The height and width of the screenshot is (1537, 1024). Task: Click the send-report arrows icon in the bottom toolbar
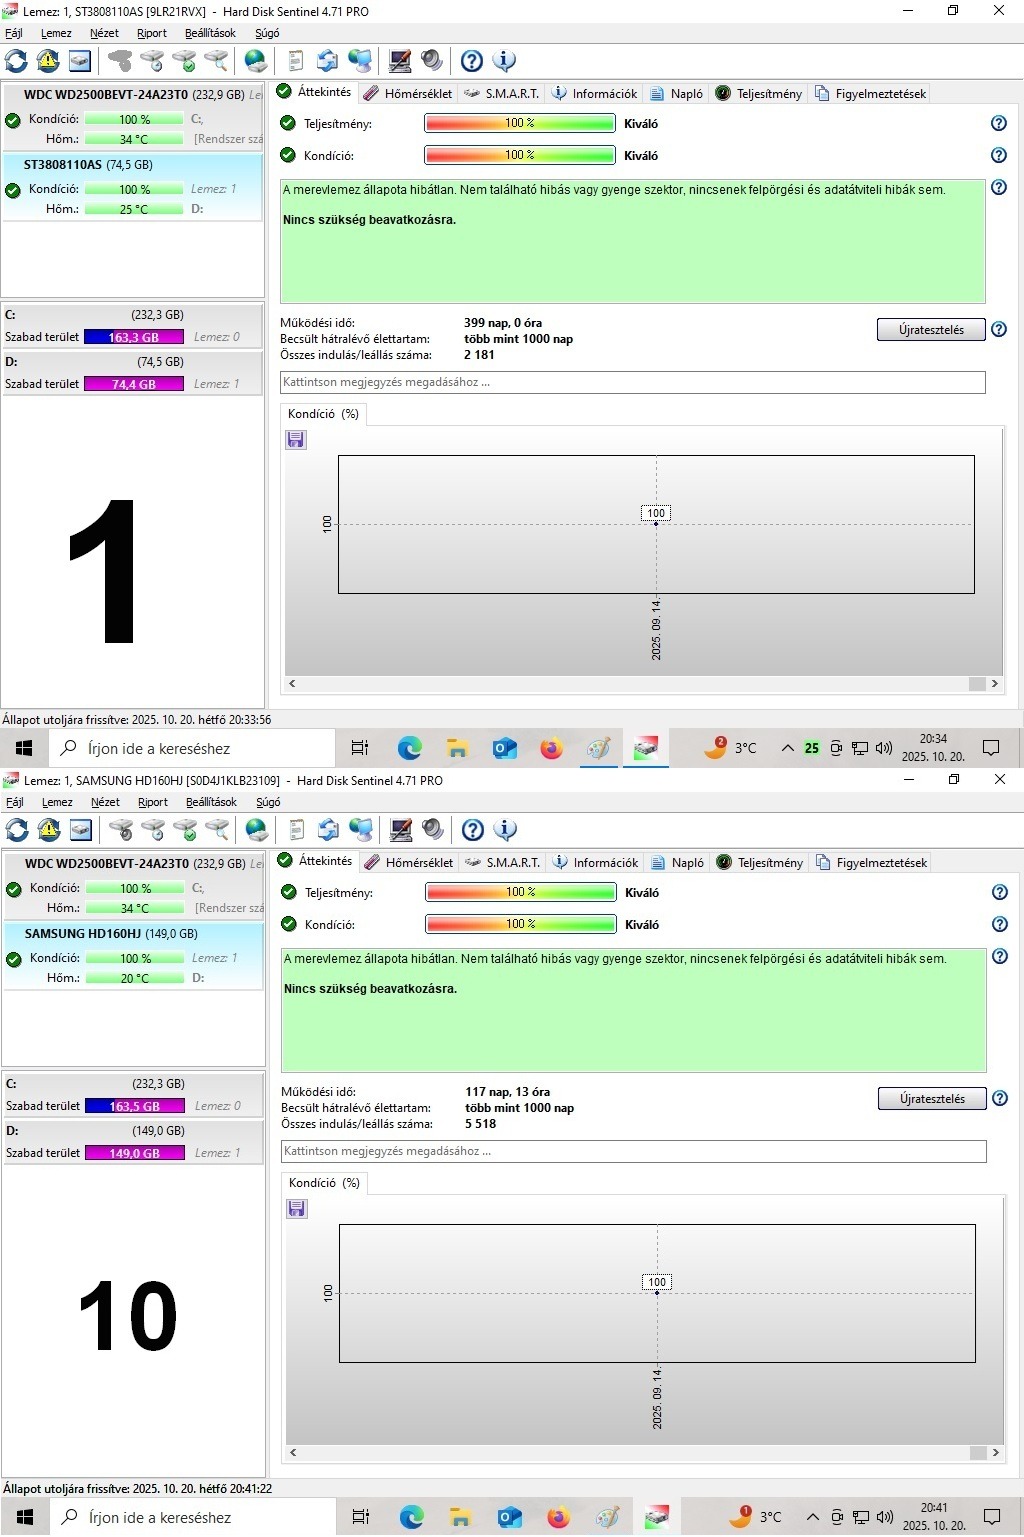tap(328, 830)
